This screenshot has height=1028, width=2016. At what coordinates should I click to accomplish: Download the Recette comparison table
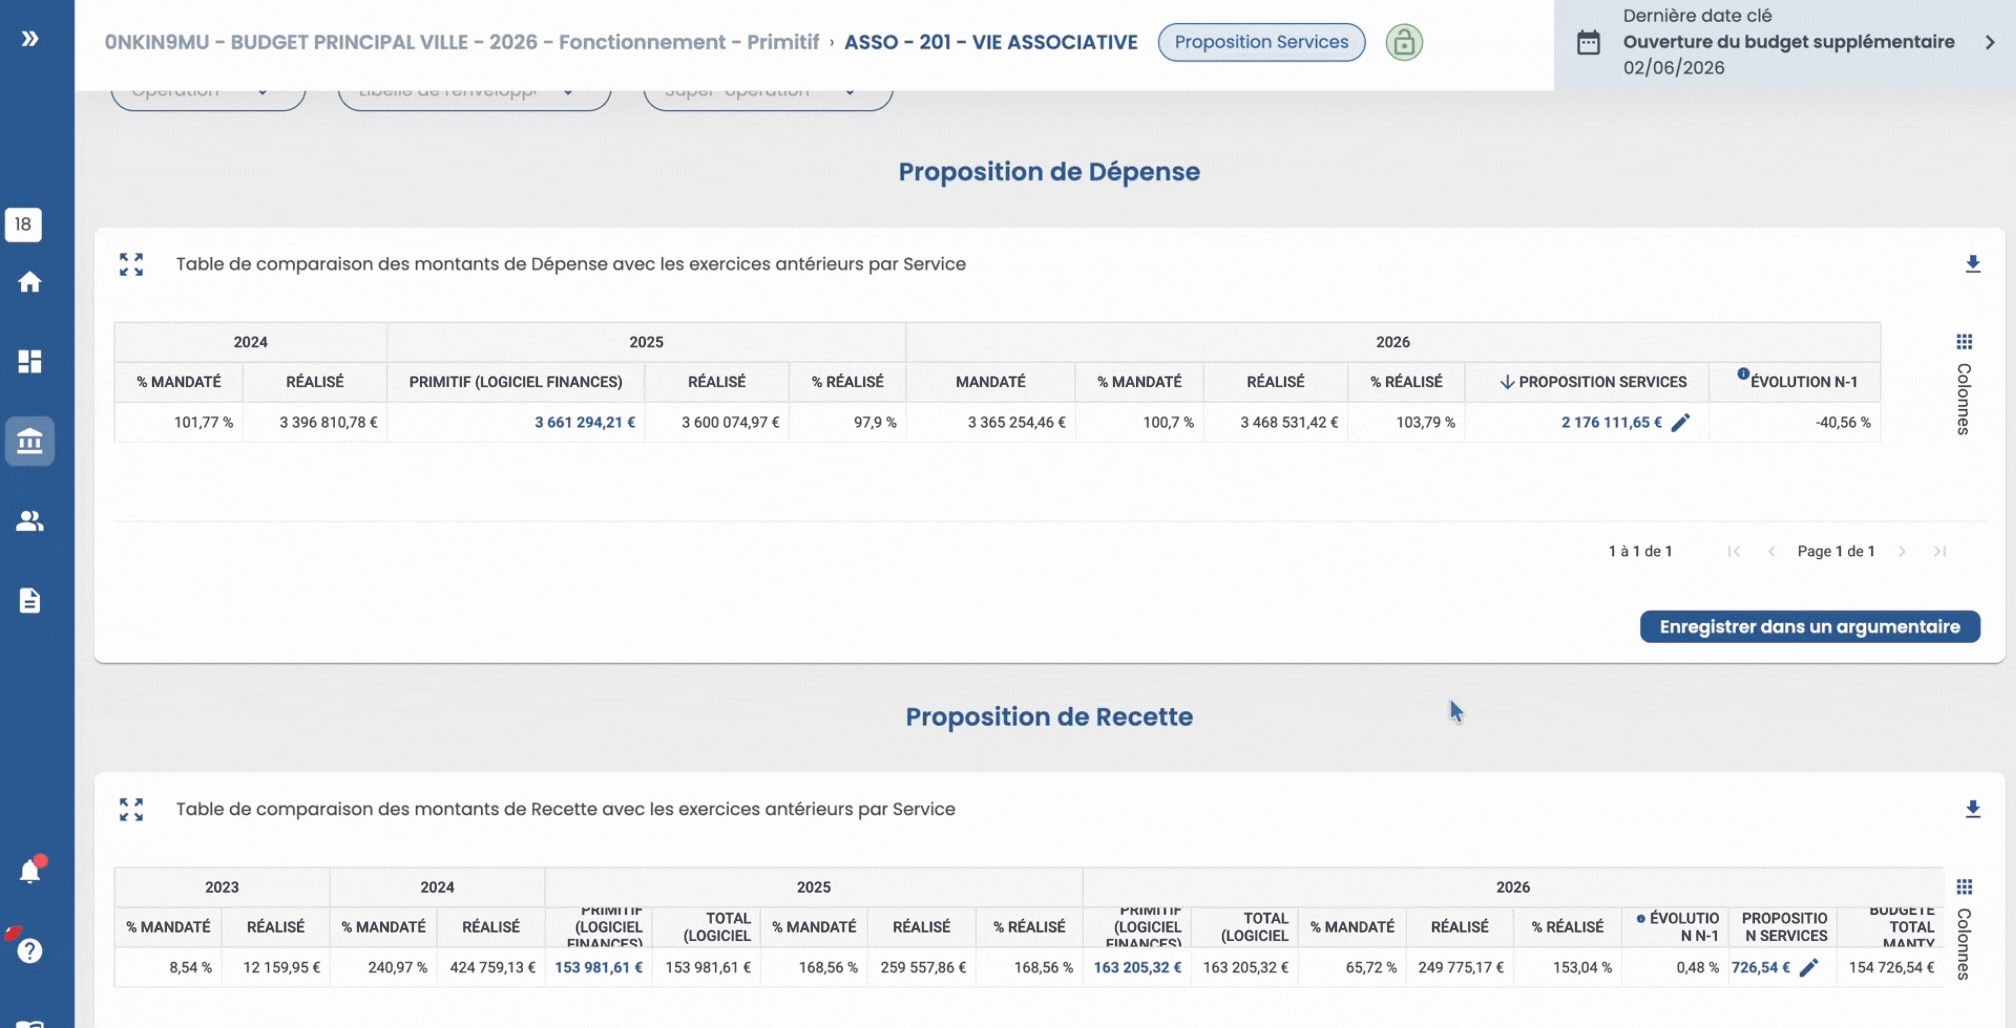(x=1972, y=809)
